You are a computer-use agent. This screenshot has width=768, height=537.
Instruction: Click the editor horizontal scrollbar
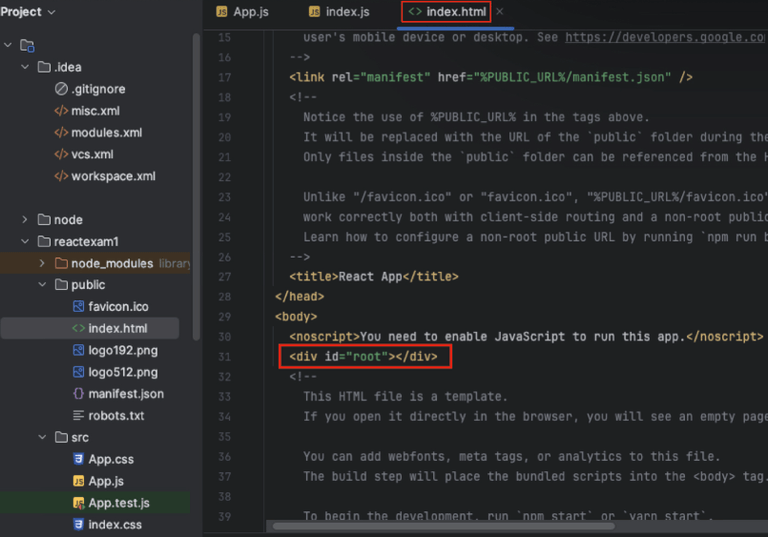click(443, 526)
